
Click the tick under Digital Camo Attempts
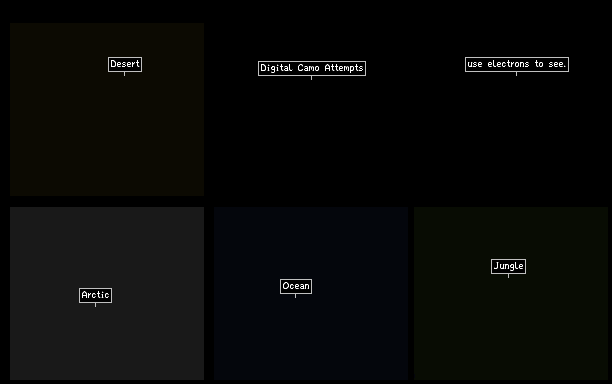[x=311, y=78]
